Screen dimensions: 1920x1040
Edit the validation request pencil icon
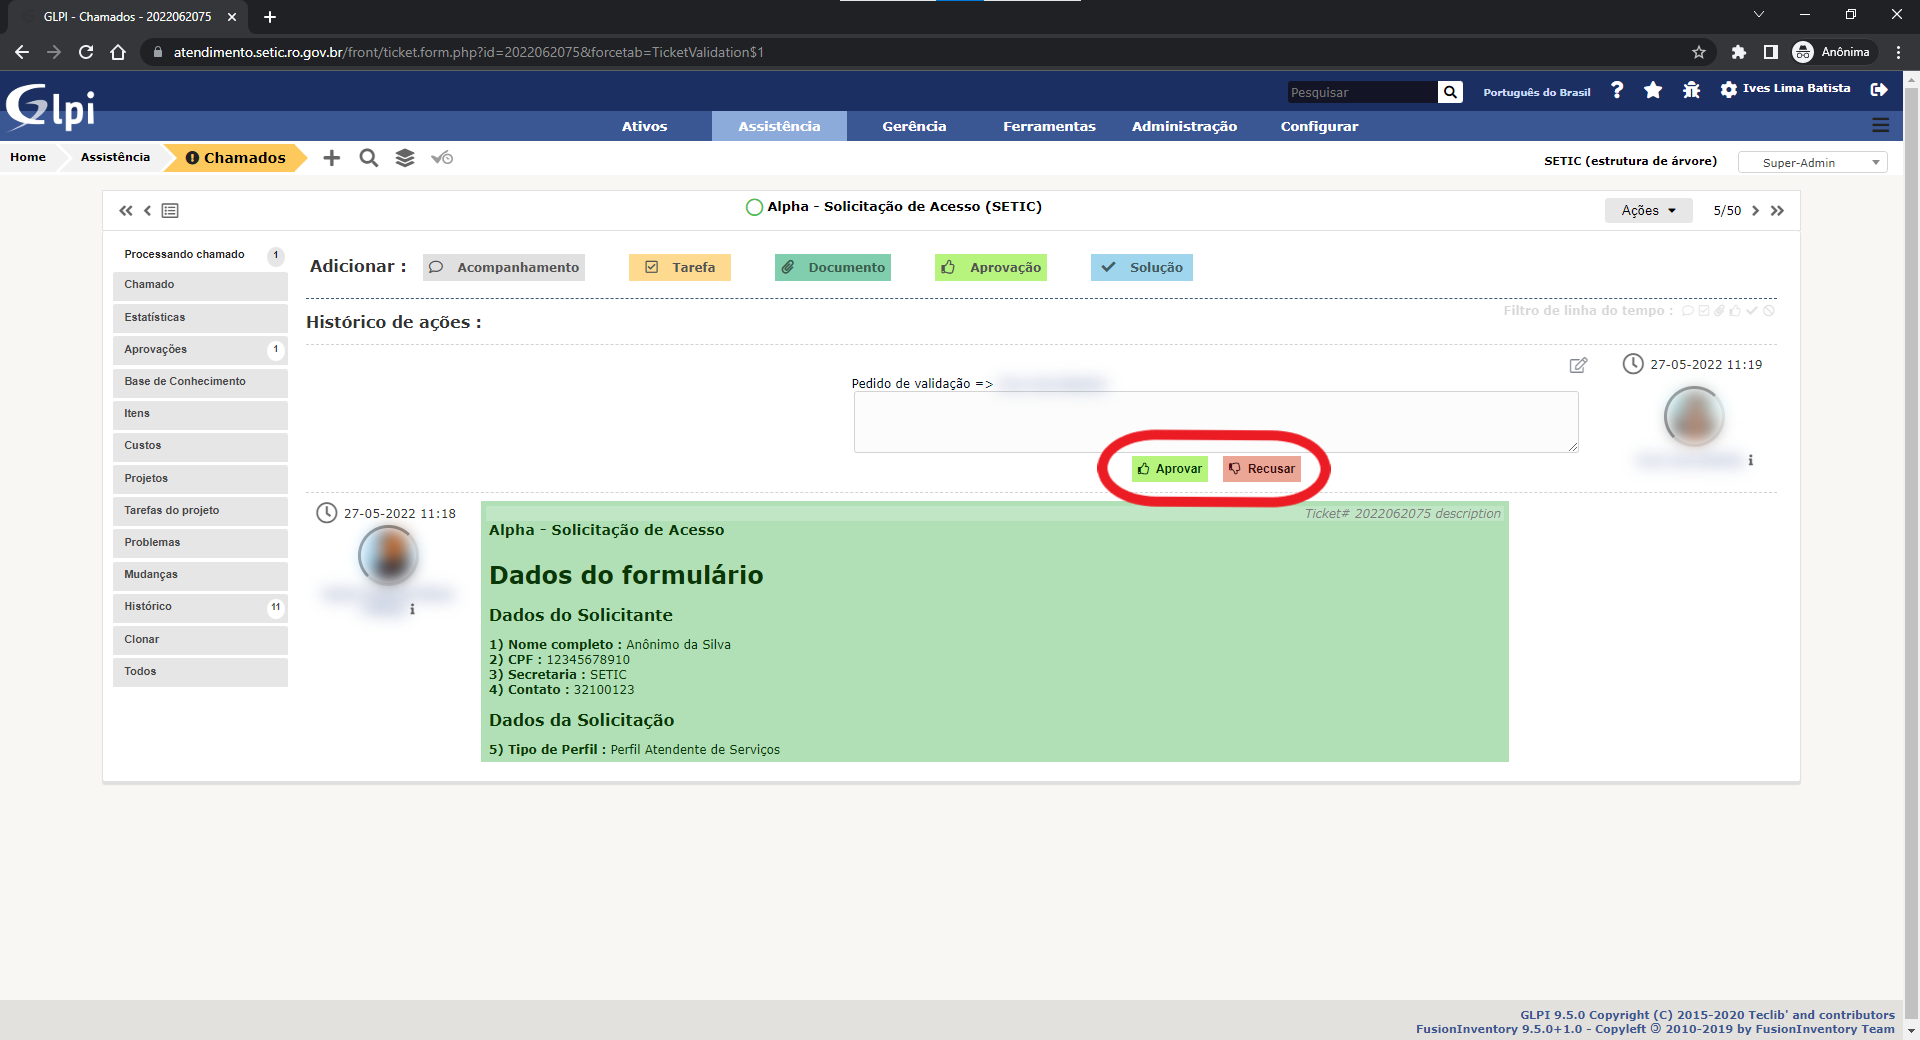coord(1578,365)
